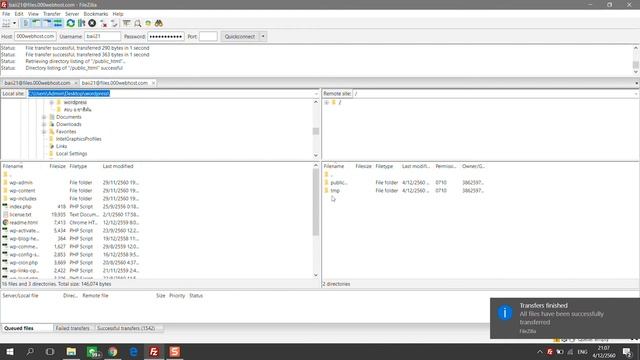Open Site Manager dropdown arrow

(x=15, y=23)
